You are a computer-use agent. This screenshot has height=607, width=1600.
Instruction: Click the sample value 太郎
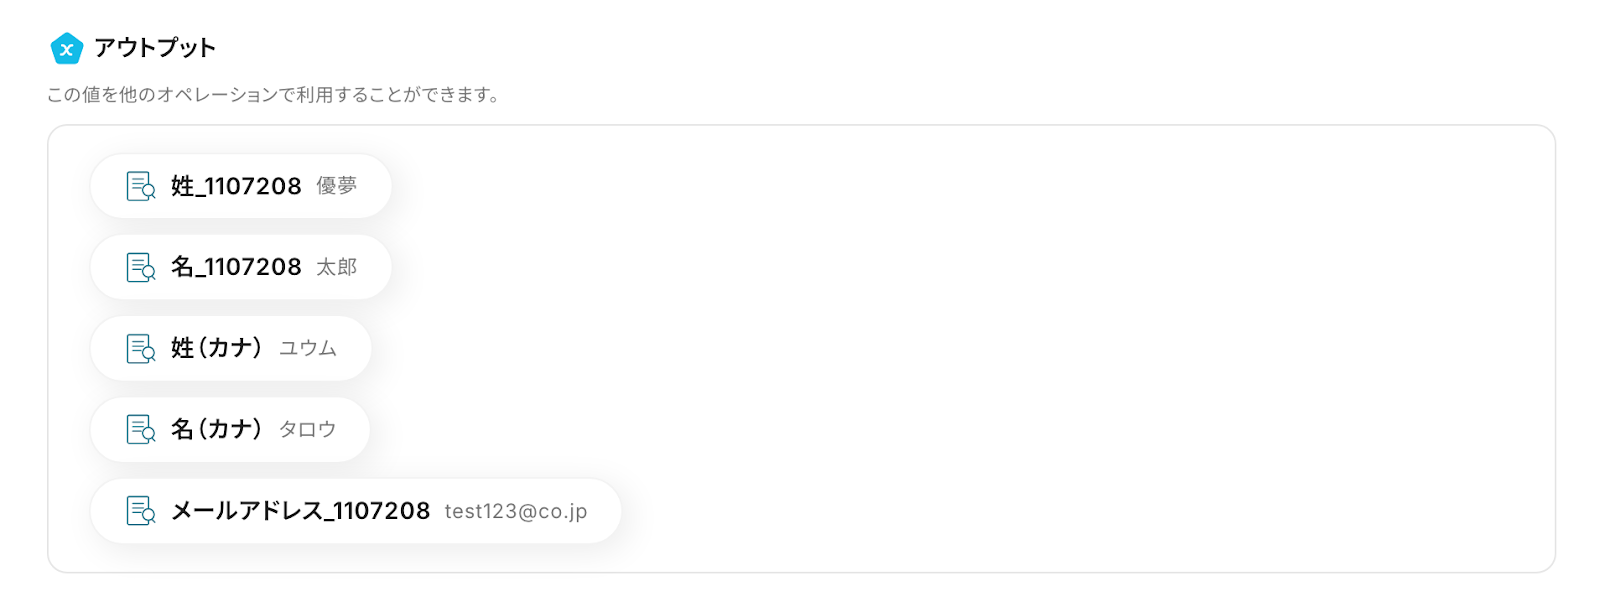pos(337,267)
